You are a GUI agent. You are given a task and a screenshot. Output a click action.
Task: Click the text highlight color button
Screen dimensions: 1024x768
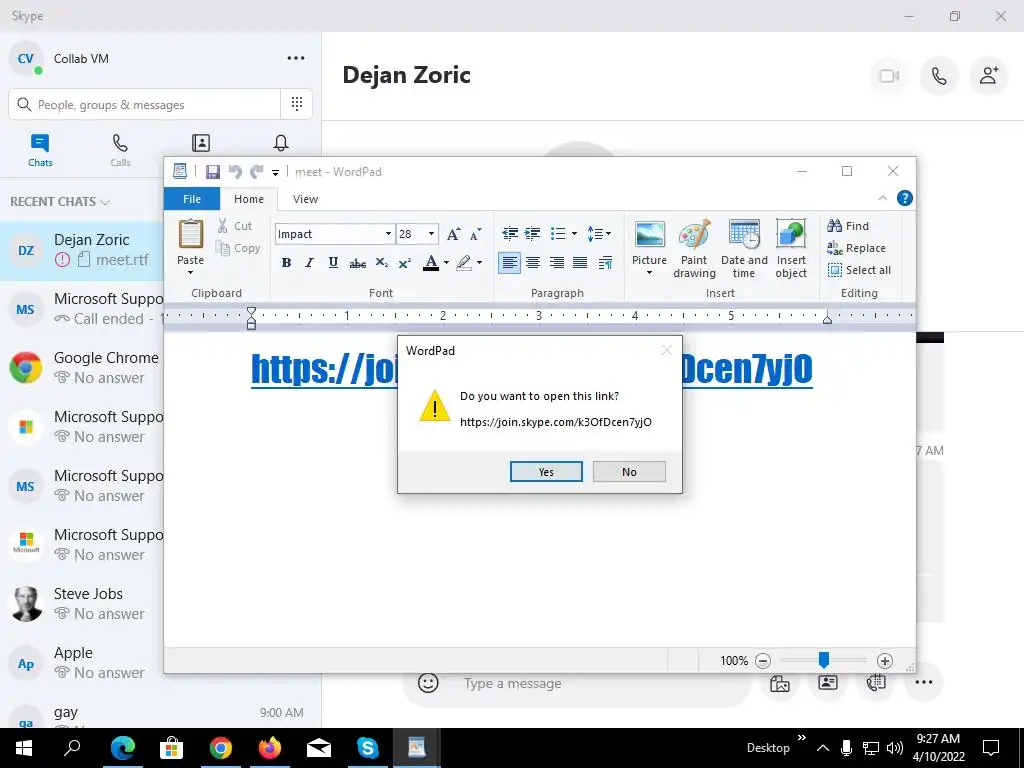coord(464,263)
